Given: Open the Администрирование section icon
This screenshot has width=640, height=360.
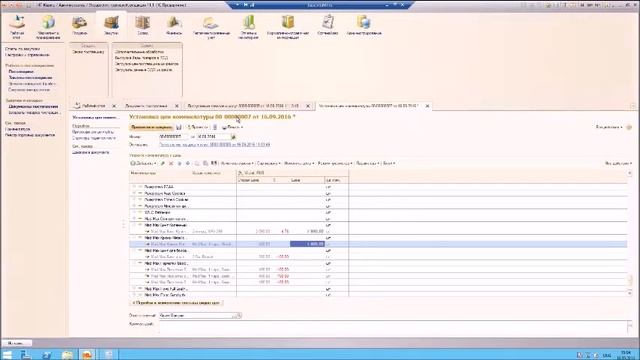Looking at the screenshot, I should tap(364, 25).
